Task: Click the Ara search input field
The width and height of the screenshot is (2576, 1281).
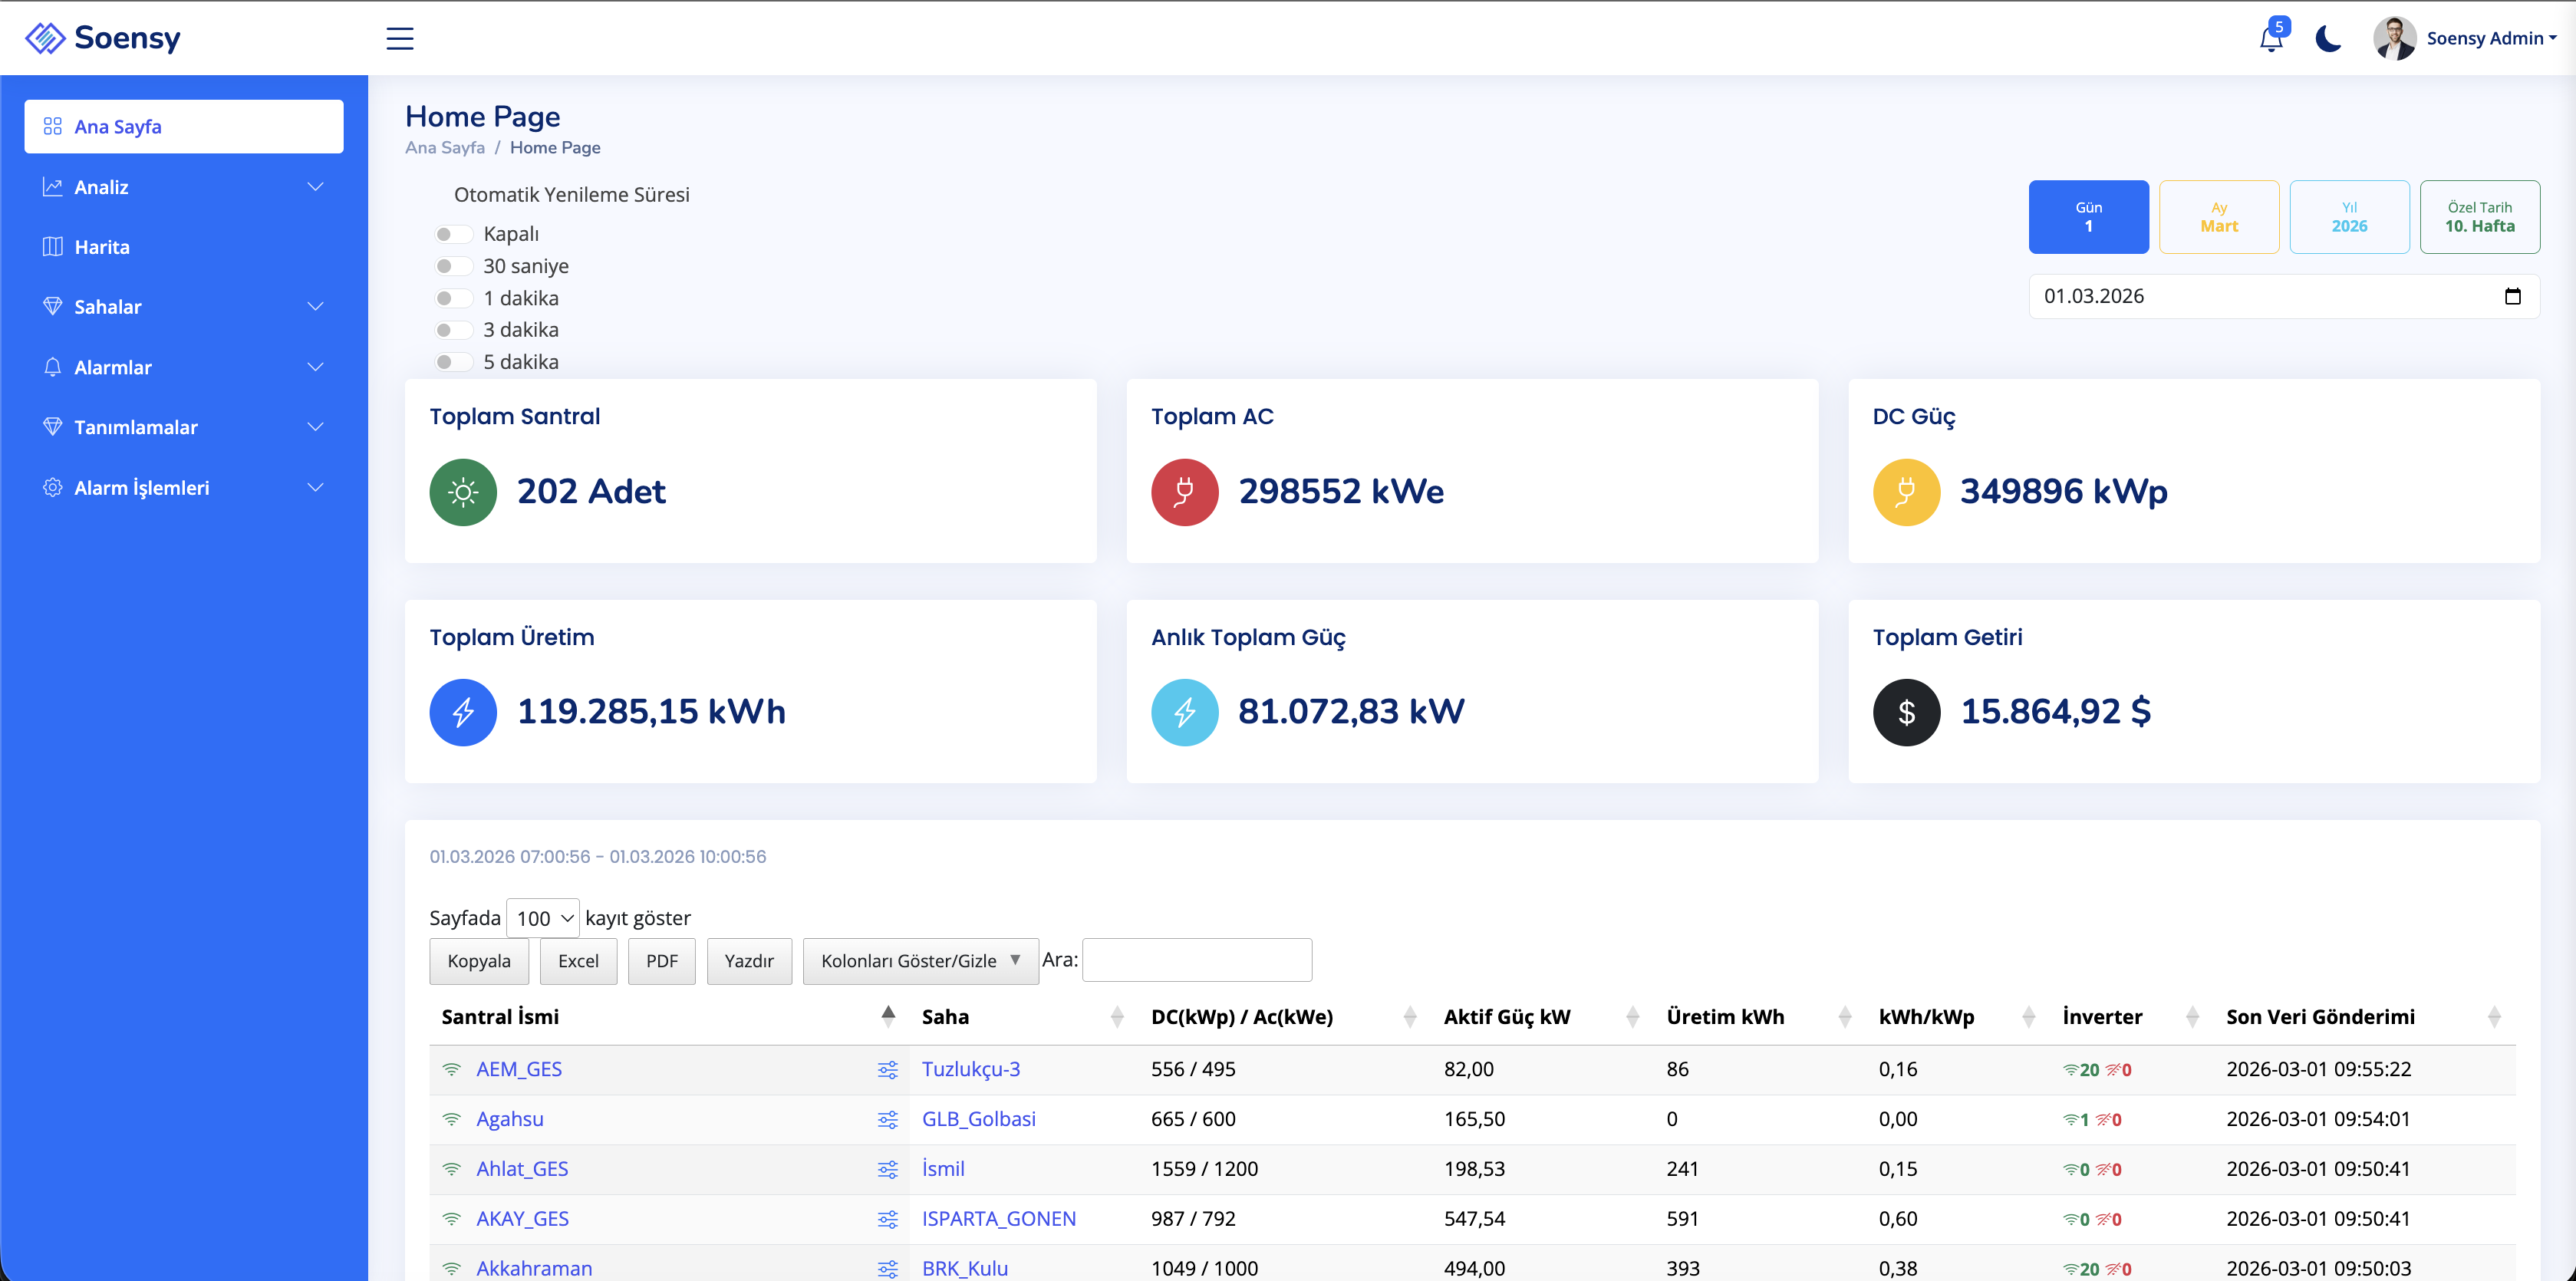Action: 1196,960
